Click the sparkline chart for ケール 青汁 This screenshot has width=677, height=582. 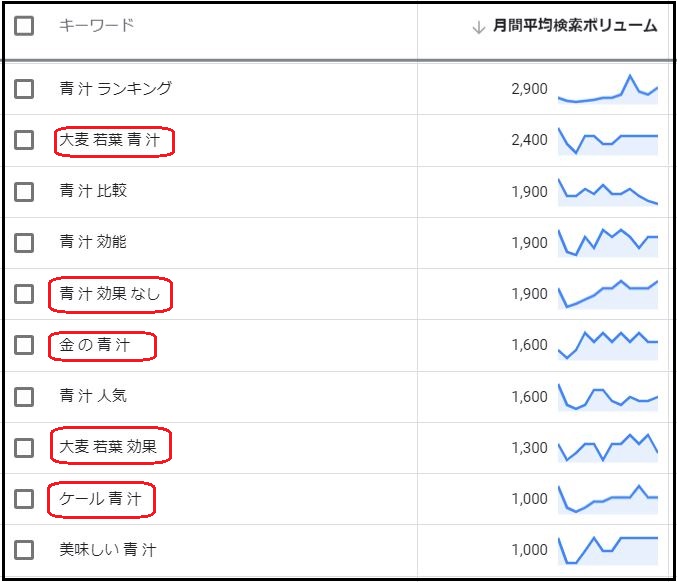(x=607, y=498)
